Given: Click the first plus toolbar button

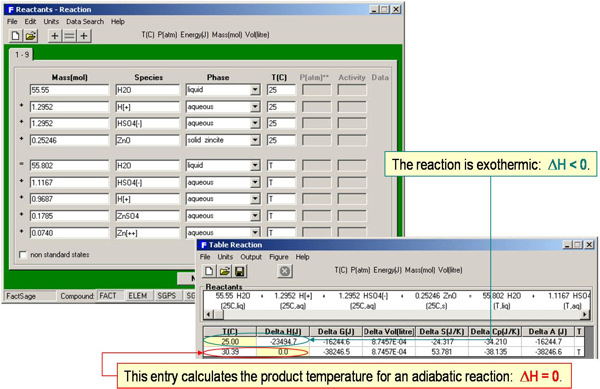Looking at the screenshot, I should tap(55, 36).
